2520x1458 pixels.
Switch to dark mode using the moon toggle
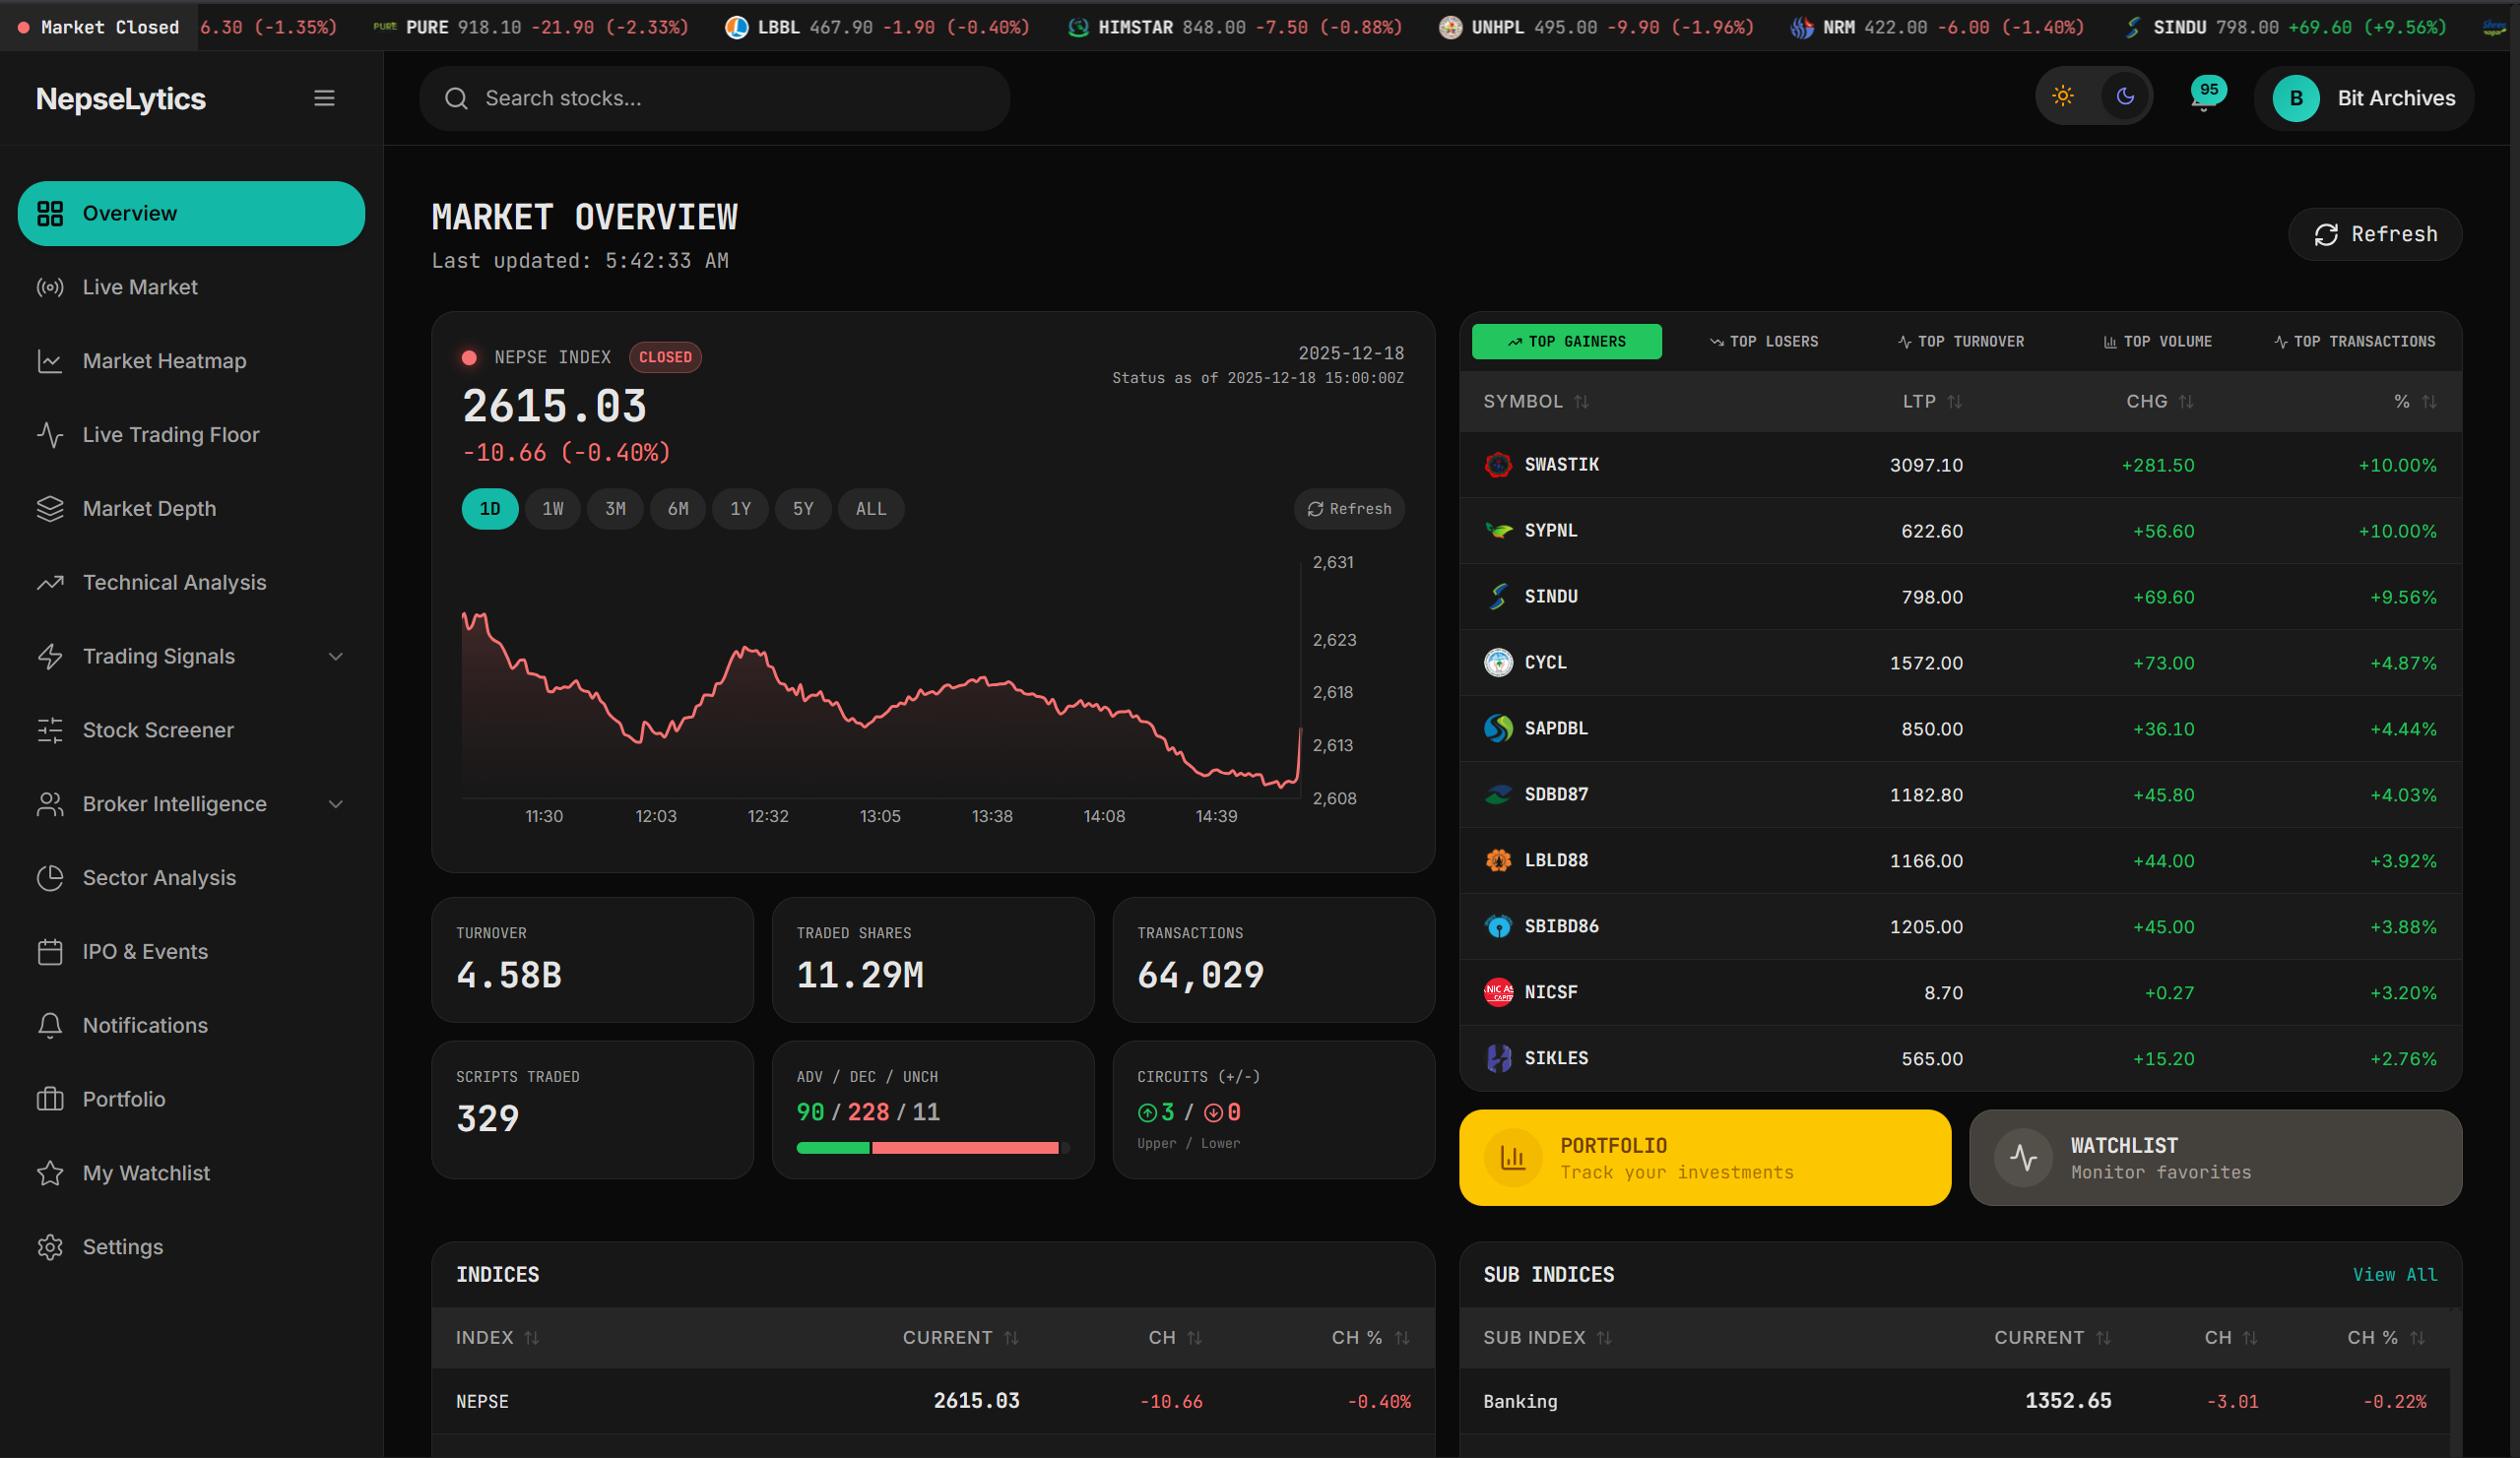pos(2126,96)
